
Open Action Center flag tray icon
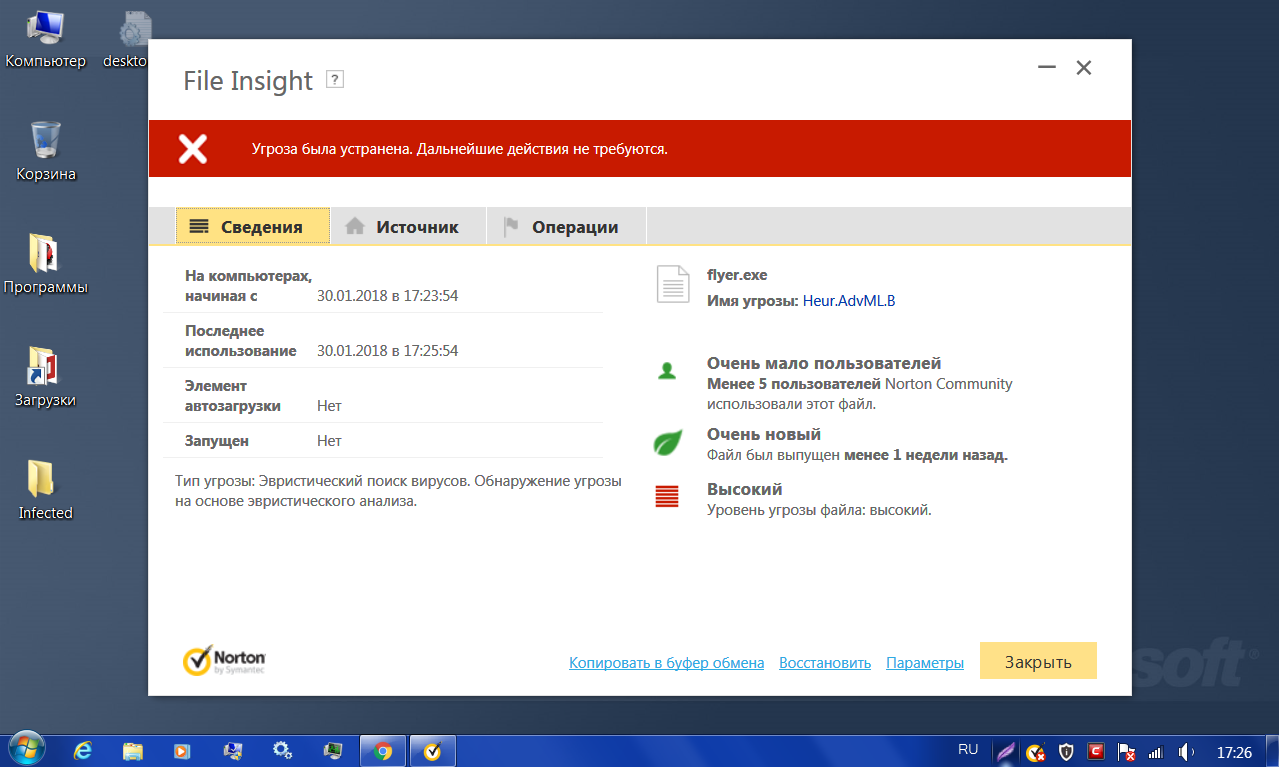1126,751
